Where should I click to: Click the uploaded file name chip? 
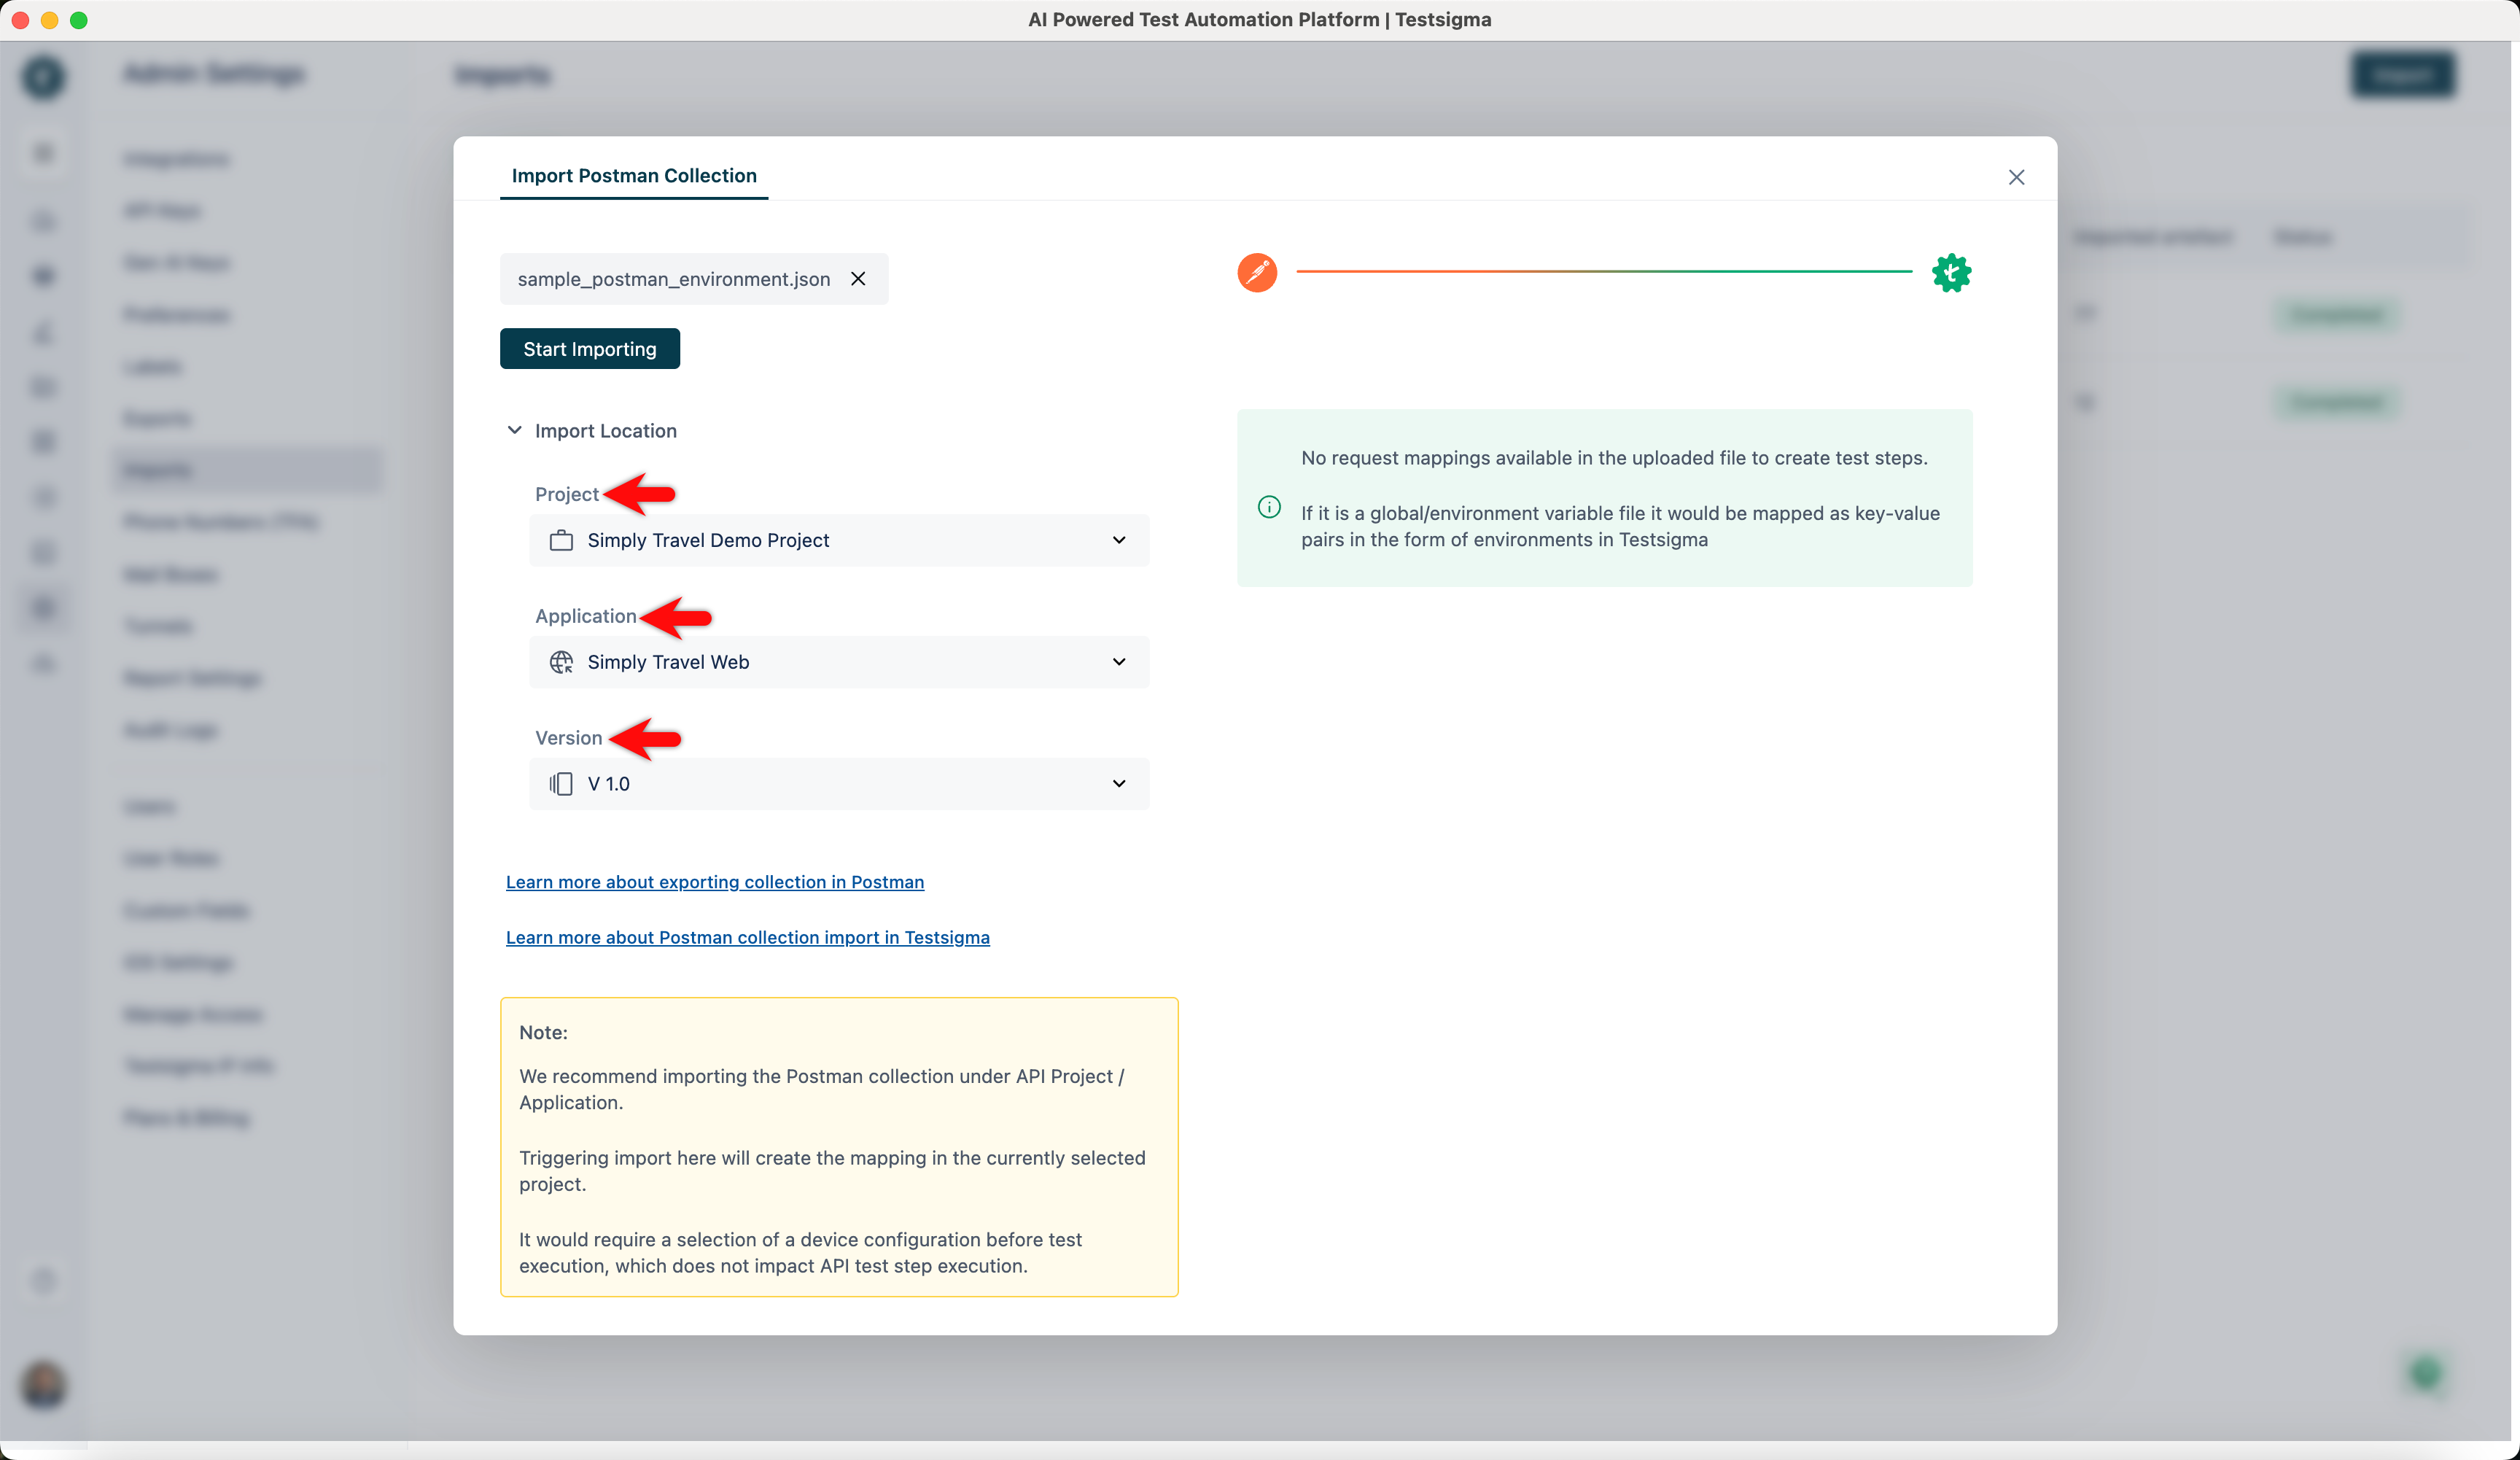pyautogui.click(x=673, y=279)
